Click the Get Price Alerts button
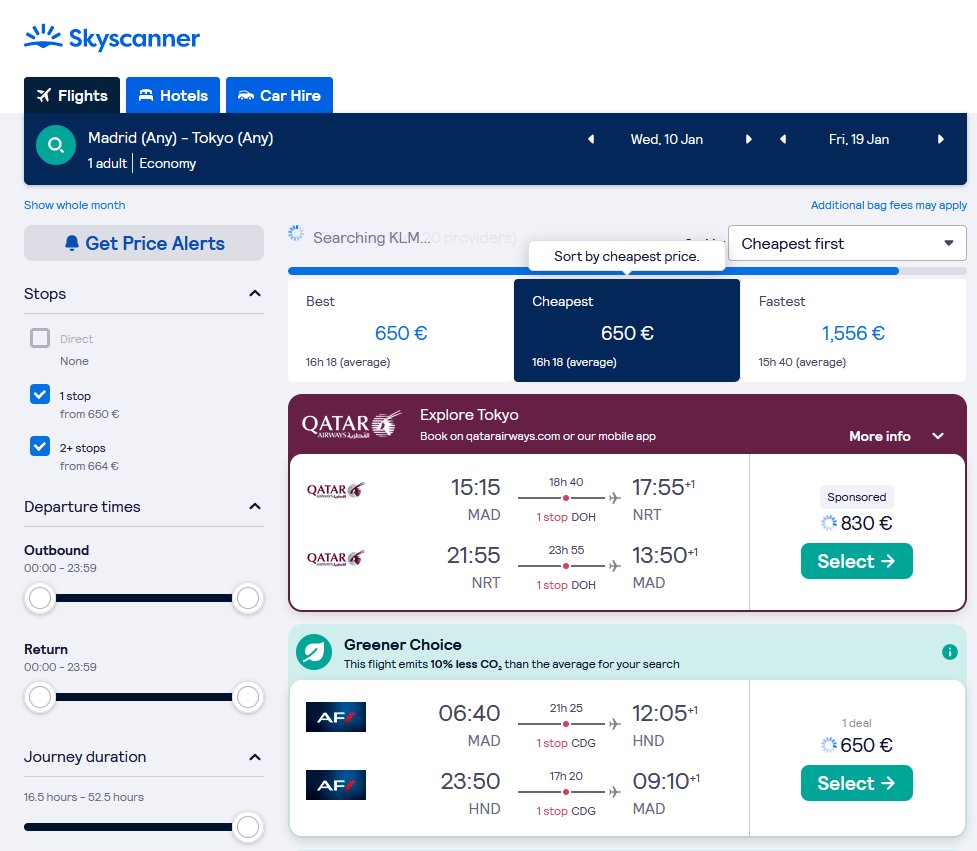977x851 pixels. point(144,243)
